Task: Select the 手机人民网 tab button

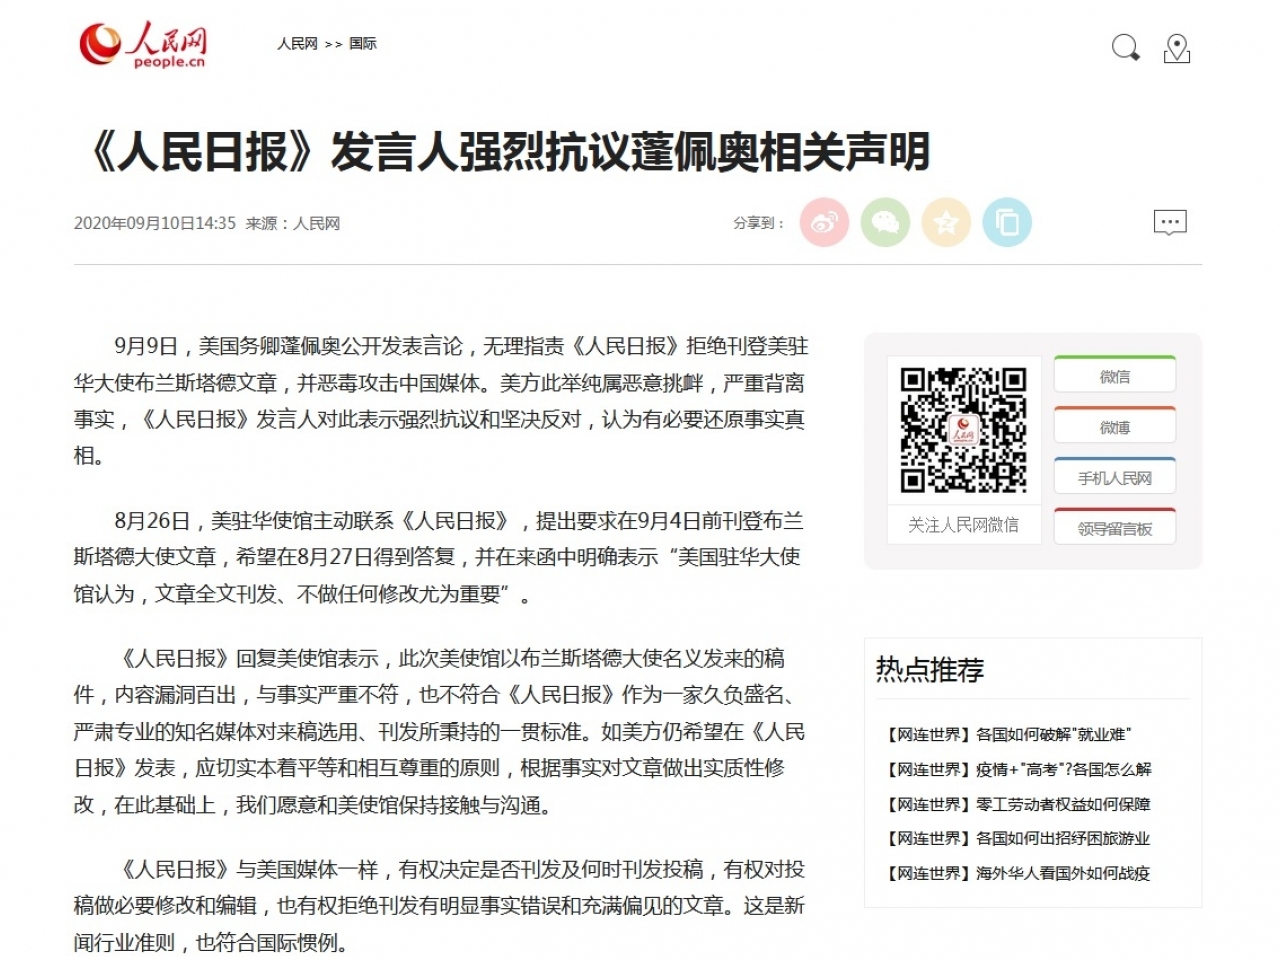Action: coord(1114,477)
